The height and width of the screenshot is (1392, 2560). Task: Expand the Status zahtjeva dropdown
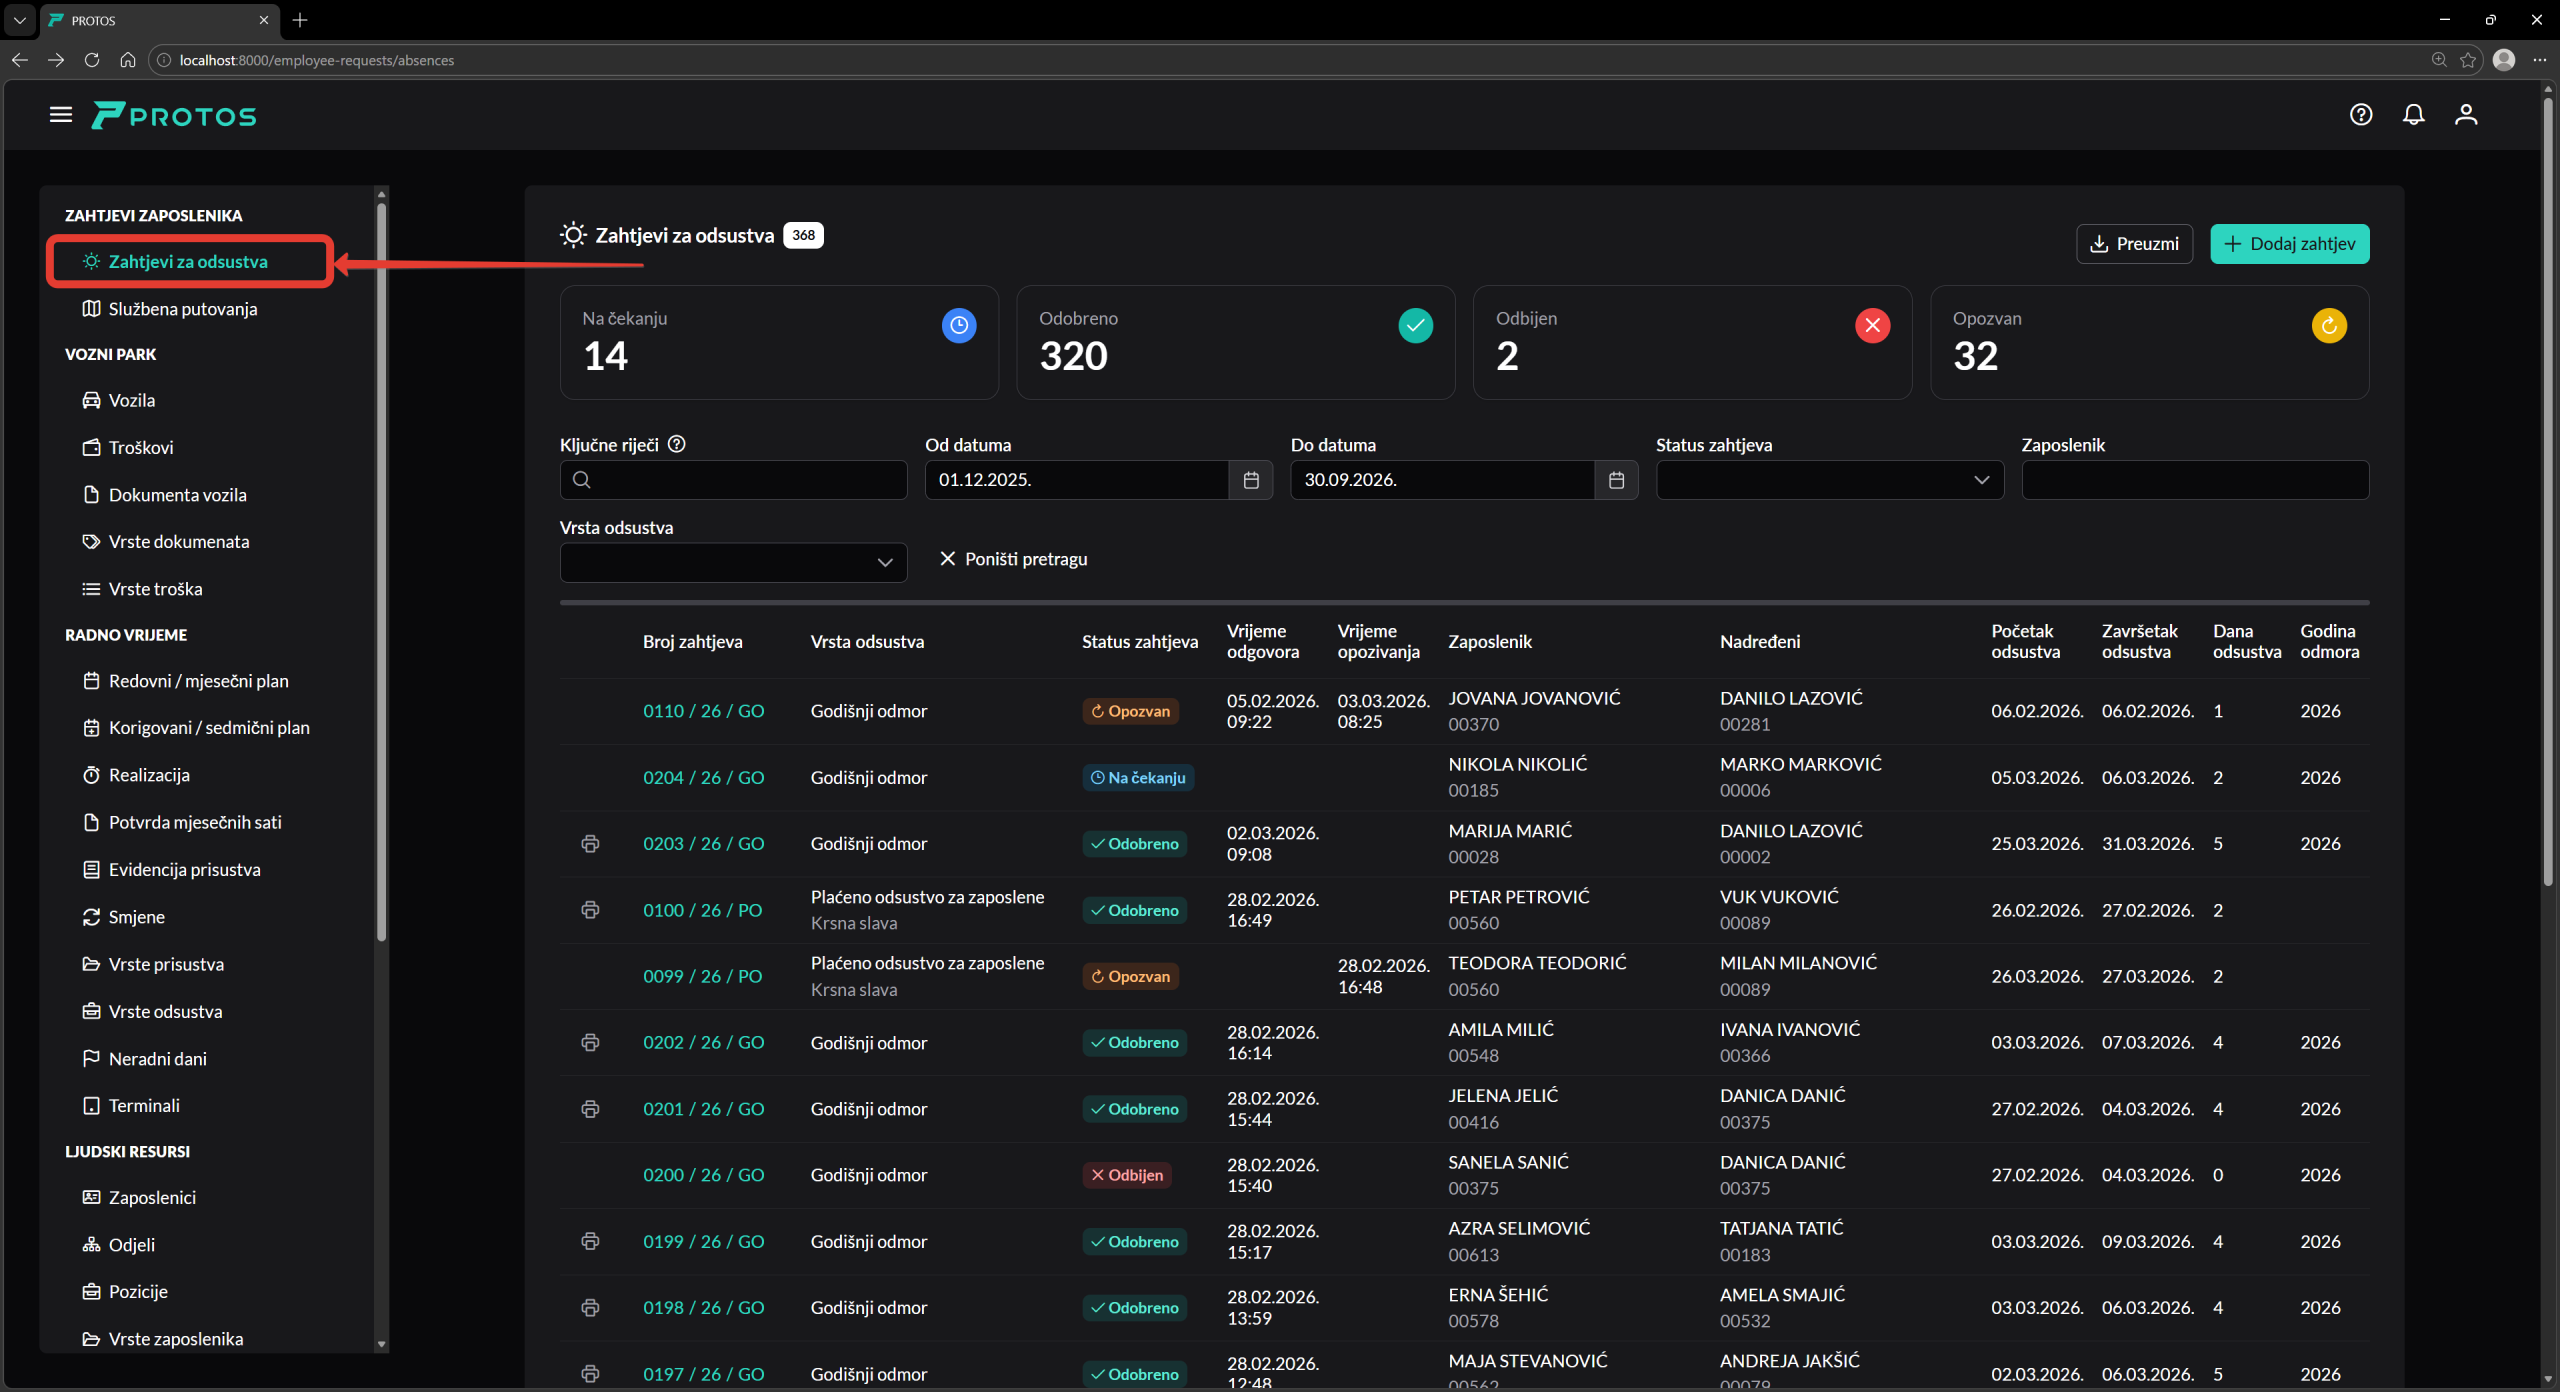point(1829,480)
